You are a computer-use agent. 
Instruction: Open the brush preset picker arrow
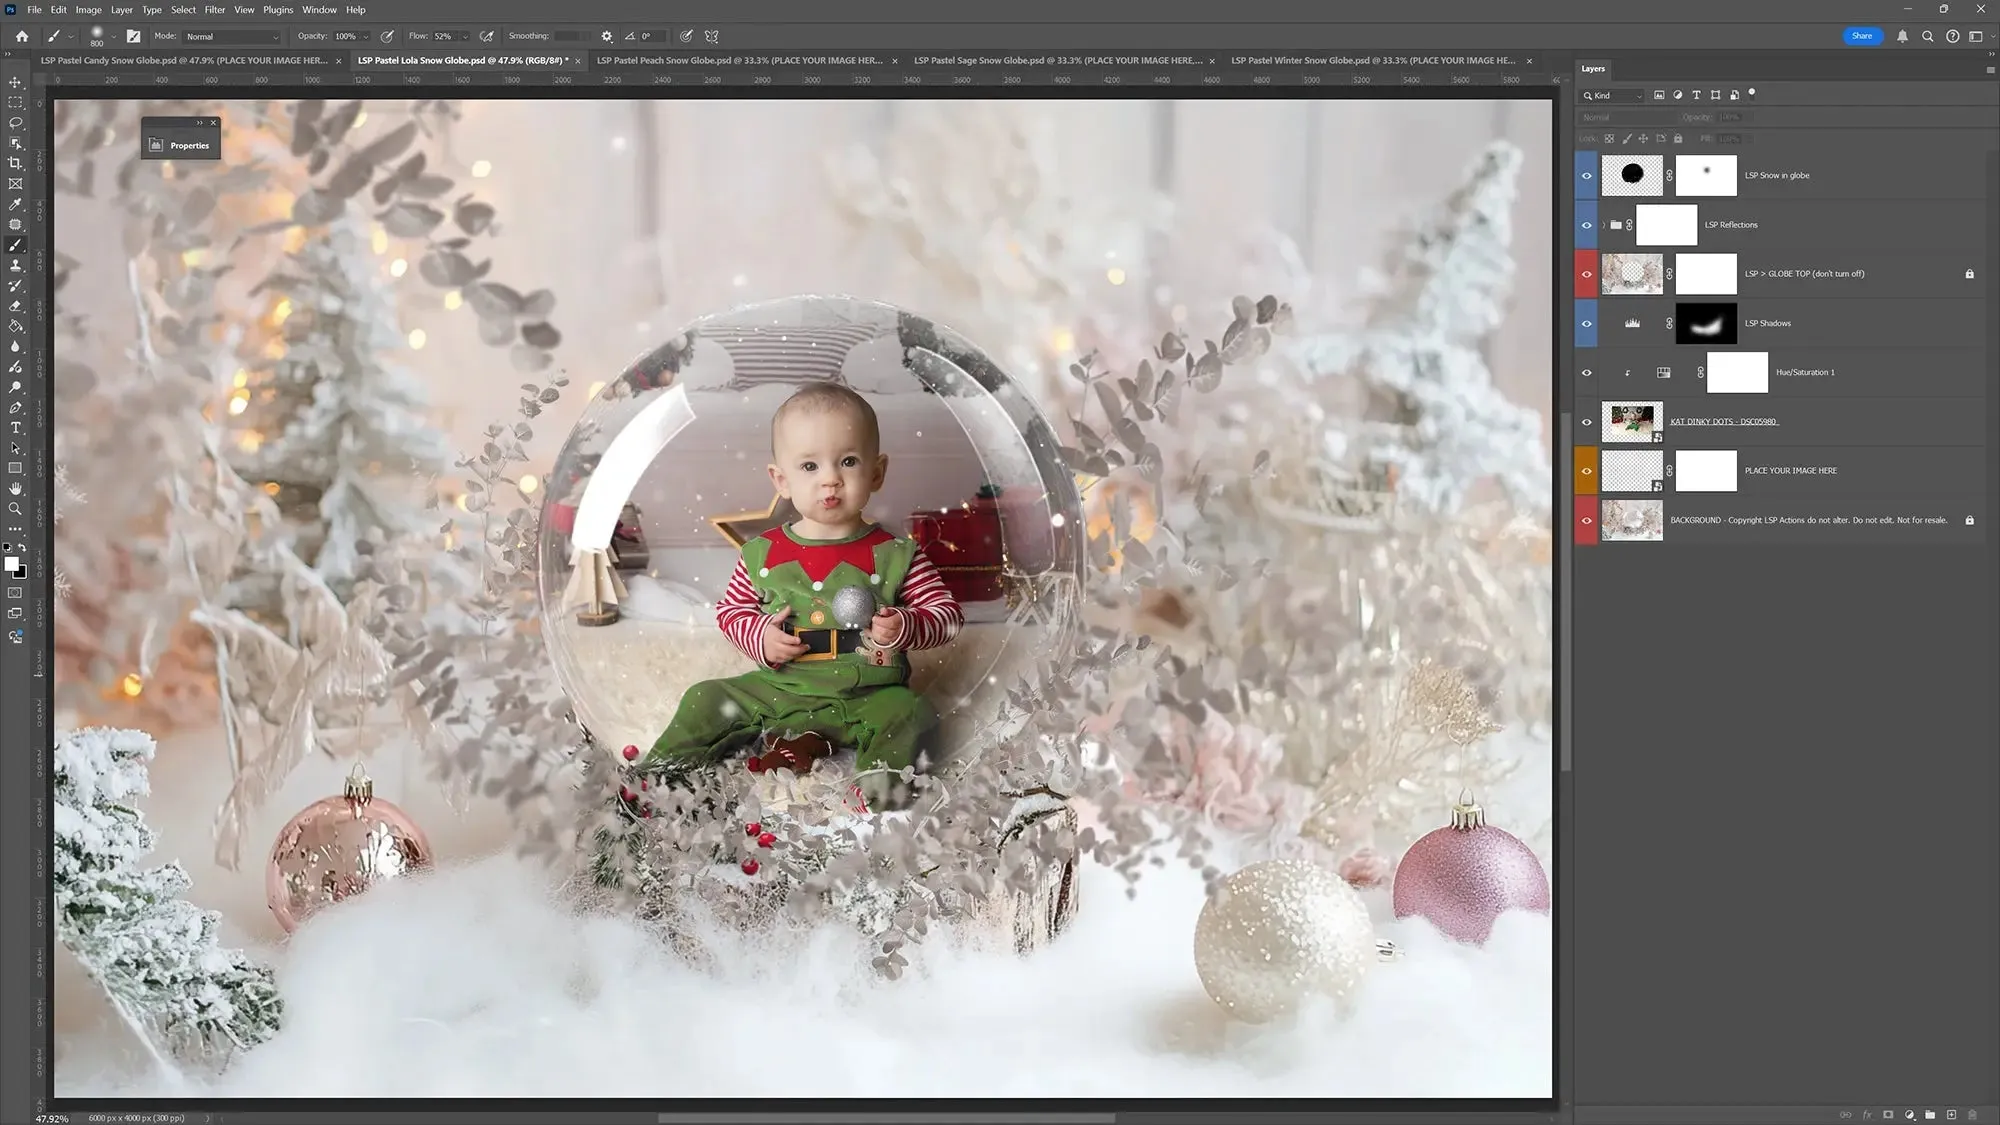(x=113, y=36)
